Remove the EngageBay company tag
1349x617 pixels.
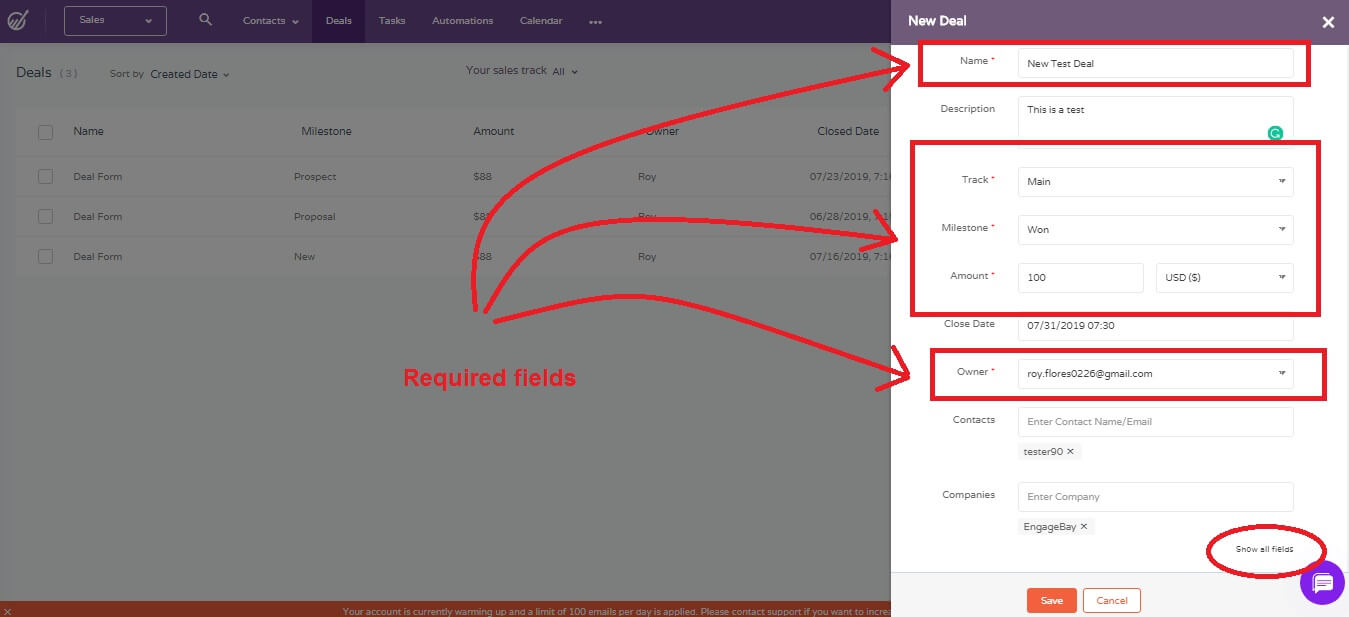pyautogui.click(x=1083, y=526)
